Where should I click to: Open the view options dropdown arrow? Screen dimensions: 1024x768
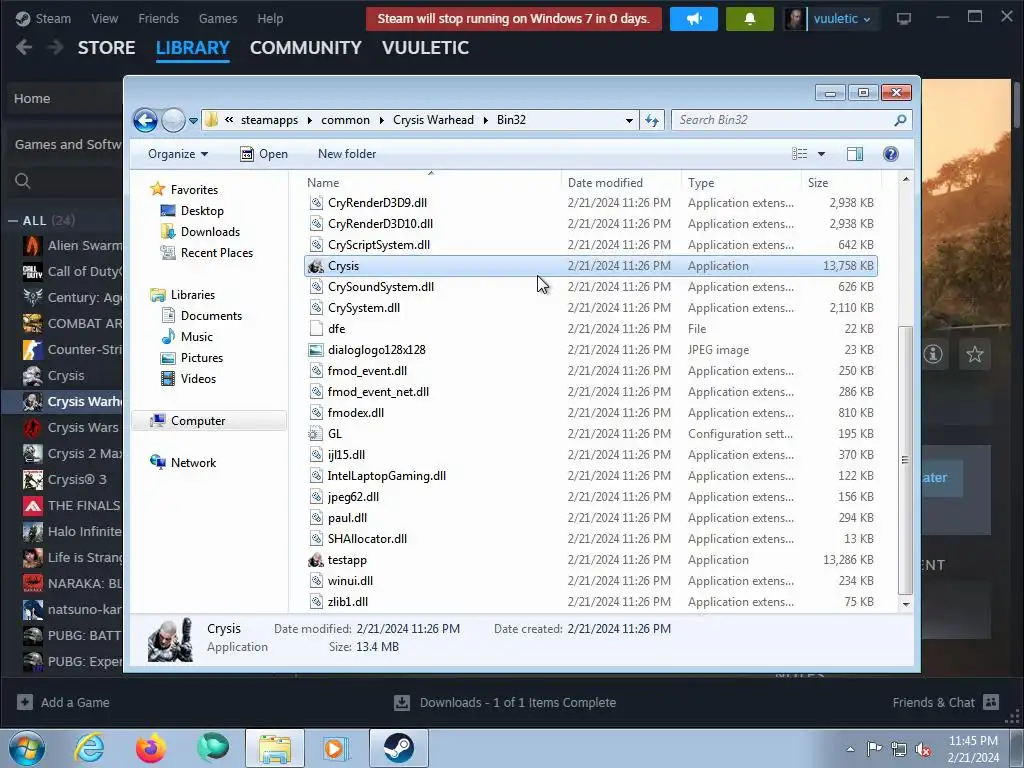pyautogui.click(x=822, y=154)
